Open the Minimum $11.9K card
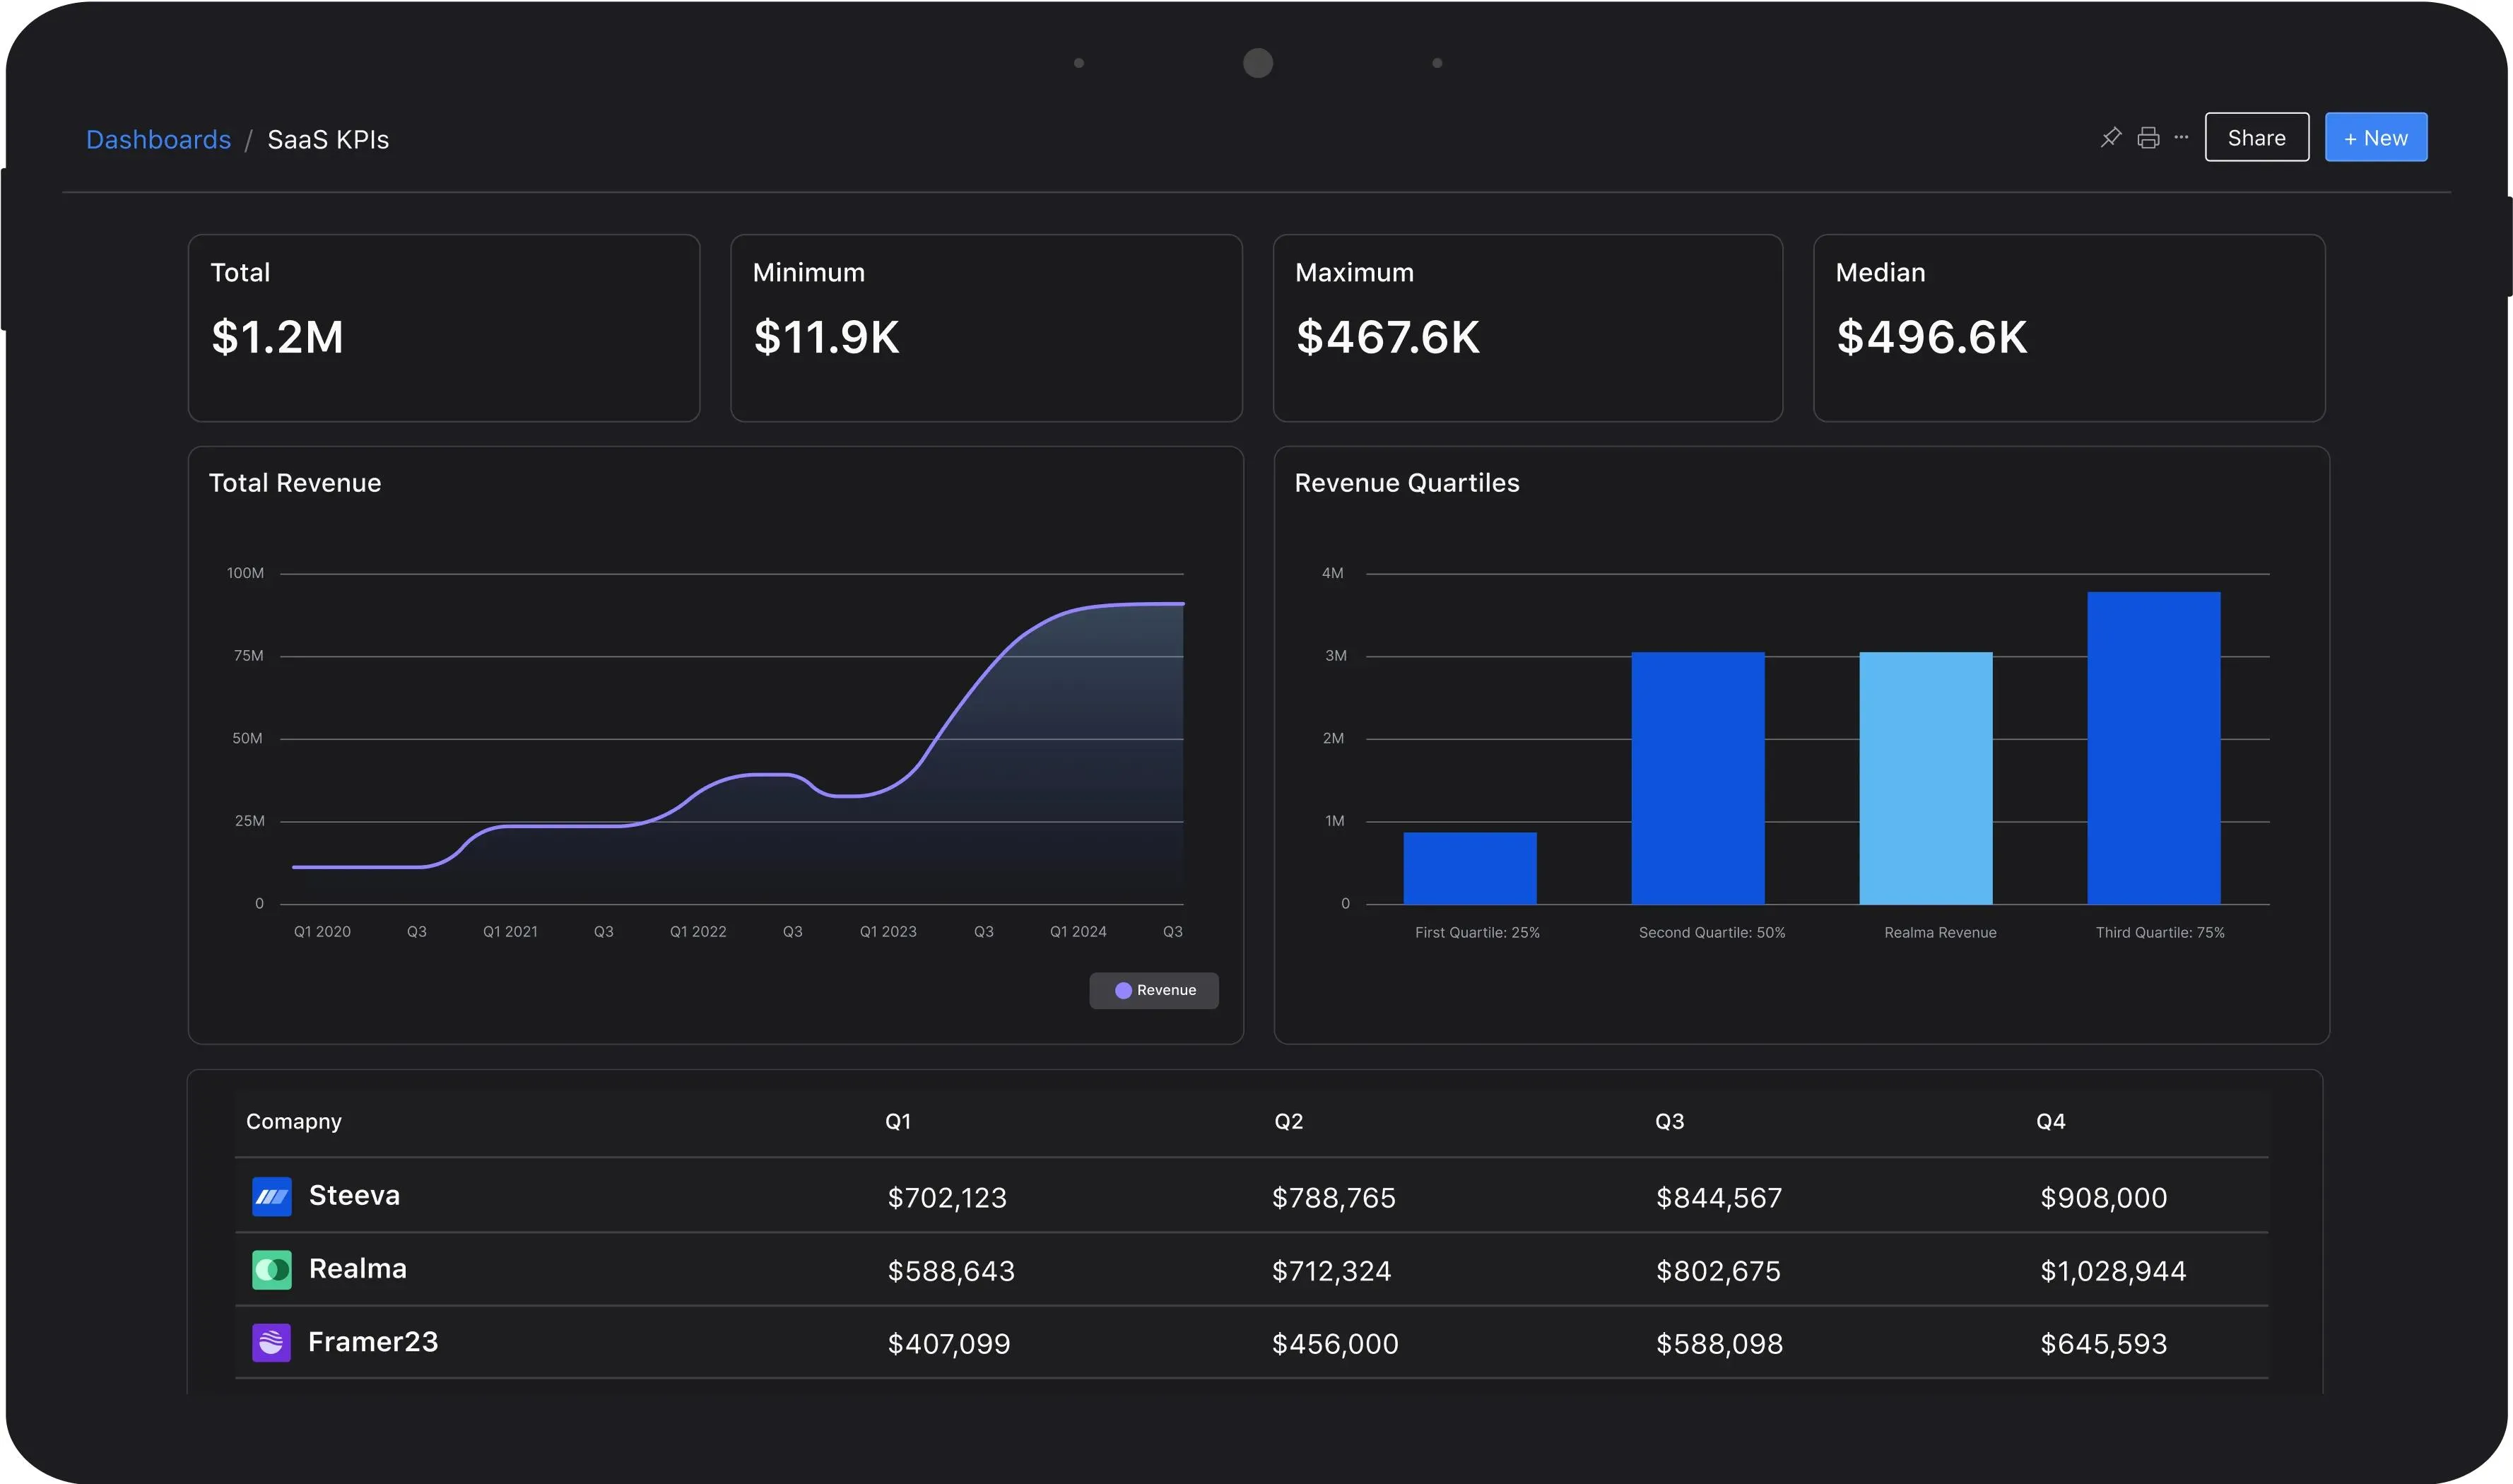This screenshot has width=2513, height=1484. click(986, 328)
